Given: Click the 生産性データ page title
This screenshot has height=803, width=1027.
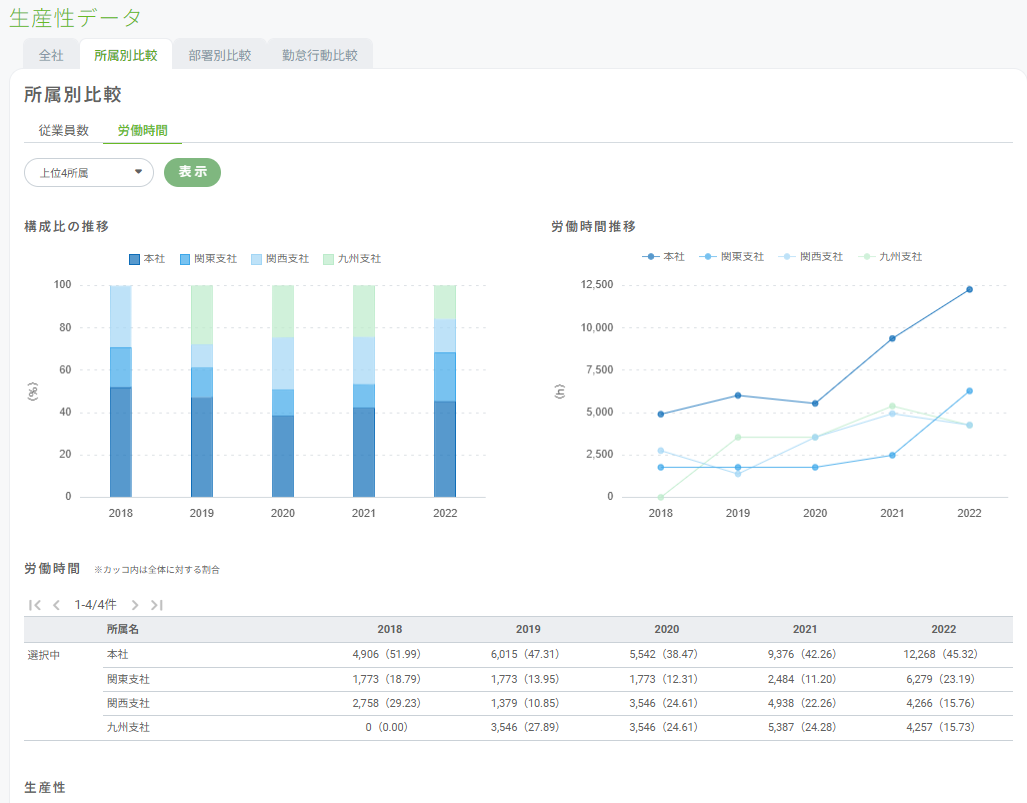Looking at the screenshot, I should pos(75,18).
